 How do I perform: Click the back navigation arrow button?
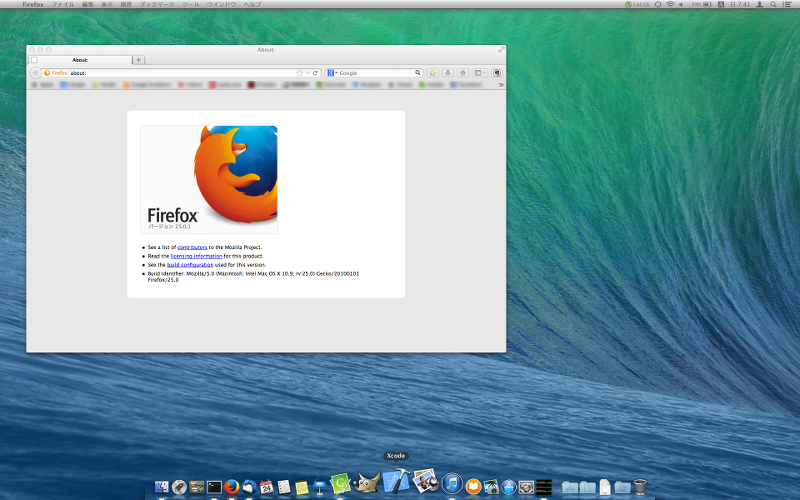click(x=35, y=73)
